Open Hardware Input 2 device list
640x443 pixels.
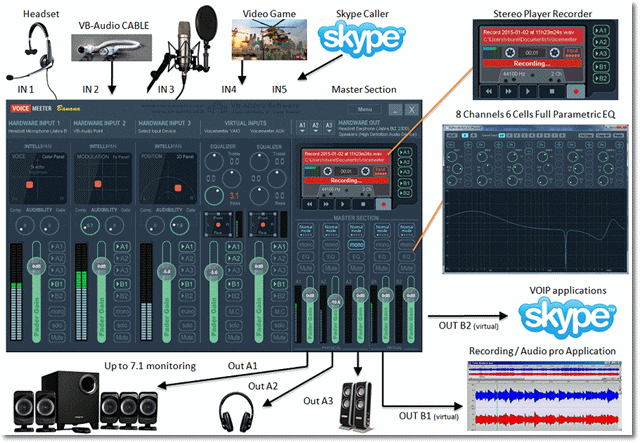[88, 131]
